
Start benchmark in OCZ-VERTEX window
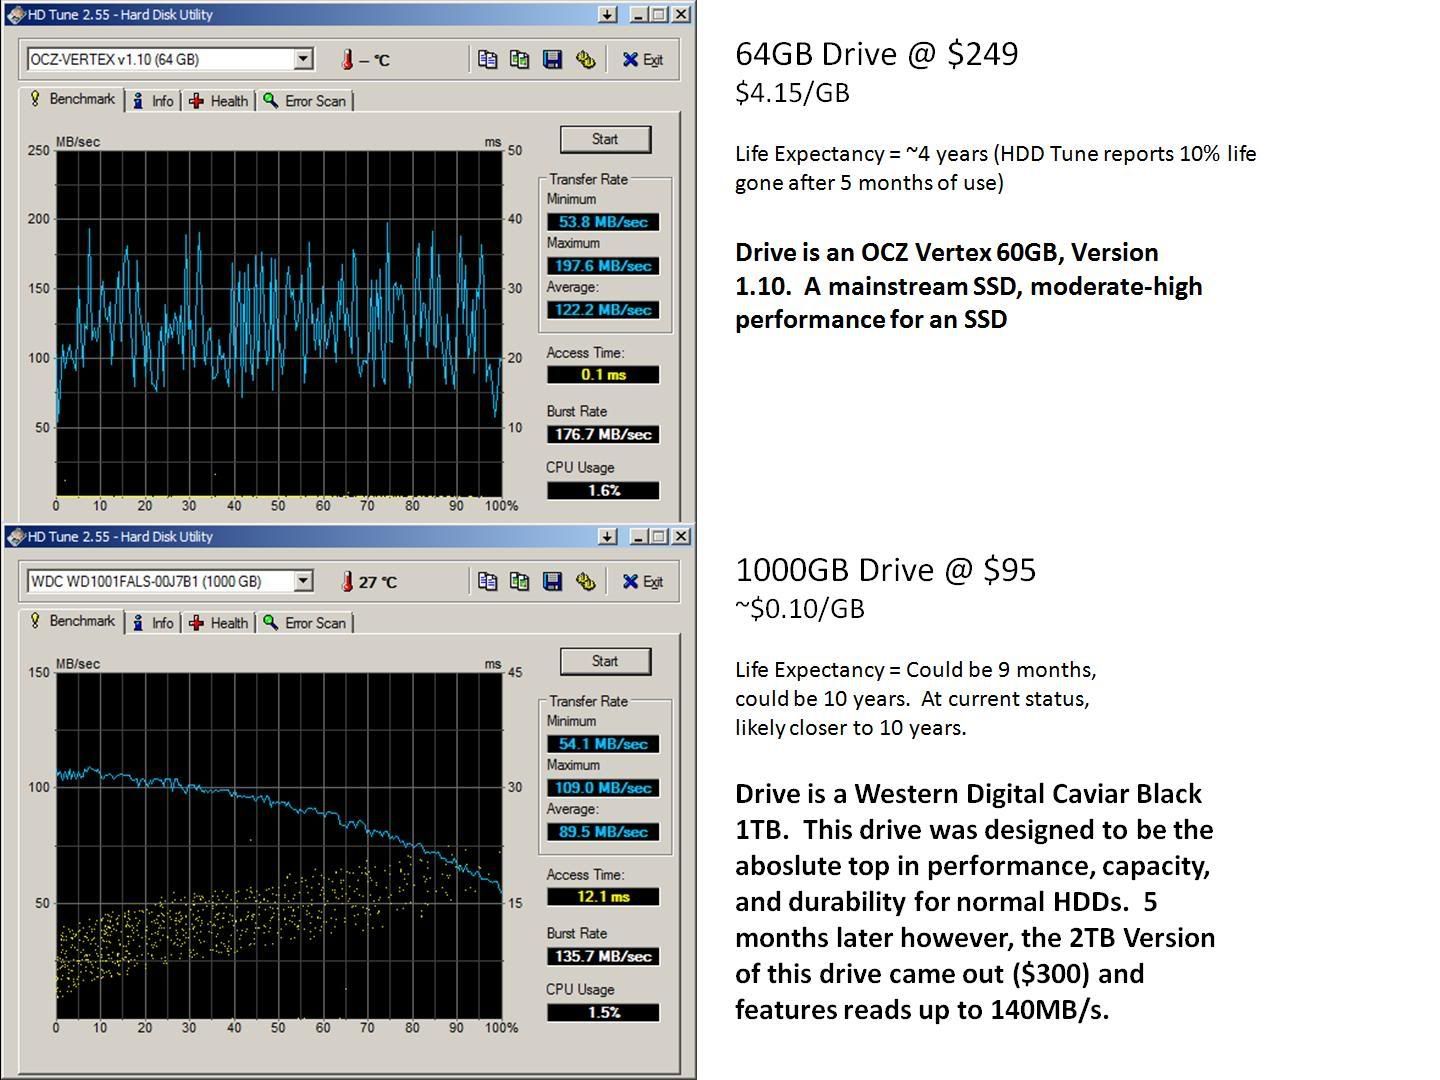(x=605, y=139)
